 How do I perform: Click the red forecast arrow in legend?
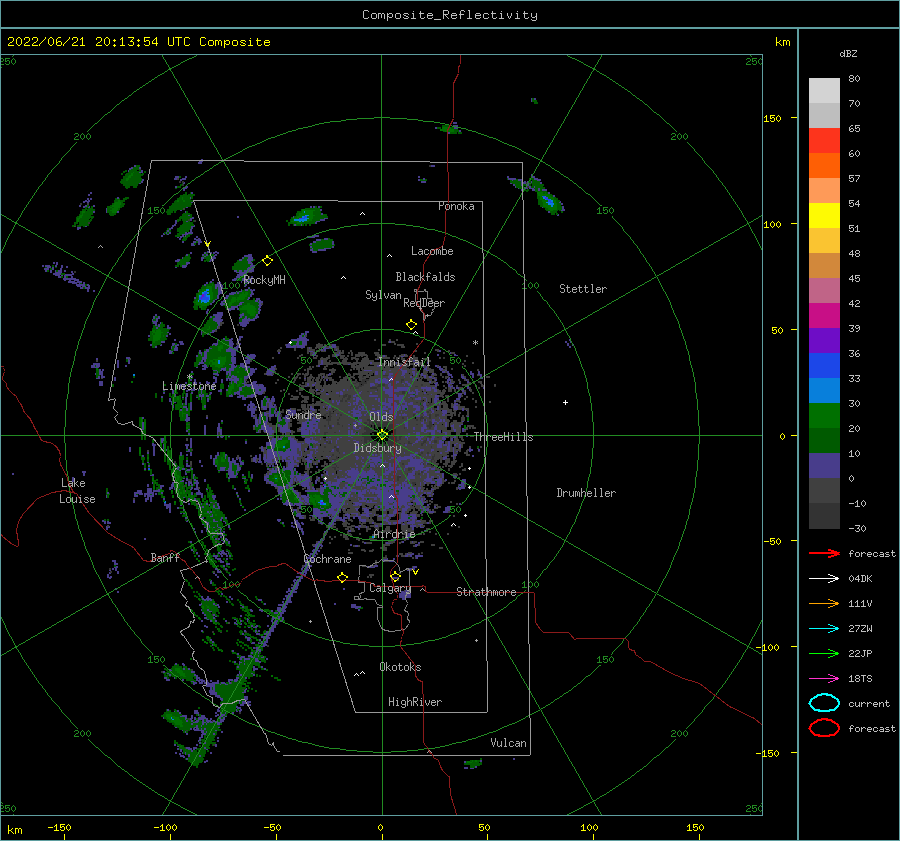point(824,553)
